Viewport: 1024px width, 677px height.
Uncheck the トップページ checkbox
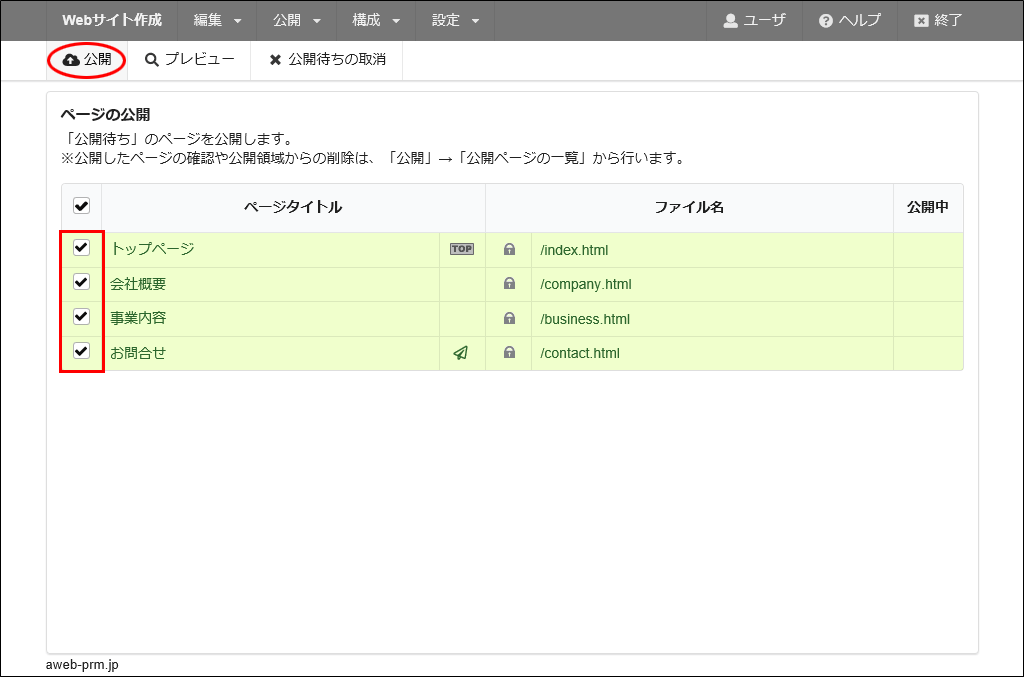tap(82, 248)
